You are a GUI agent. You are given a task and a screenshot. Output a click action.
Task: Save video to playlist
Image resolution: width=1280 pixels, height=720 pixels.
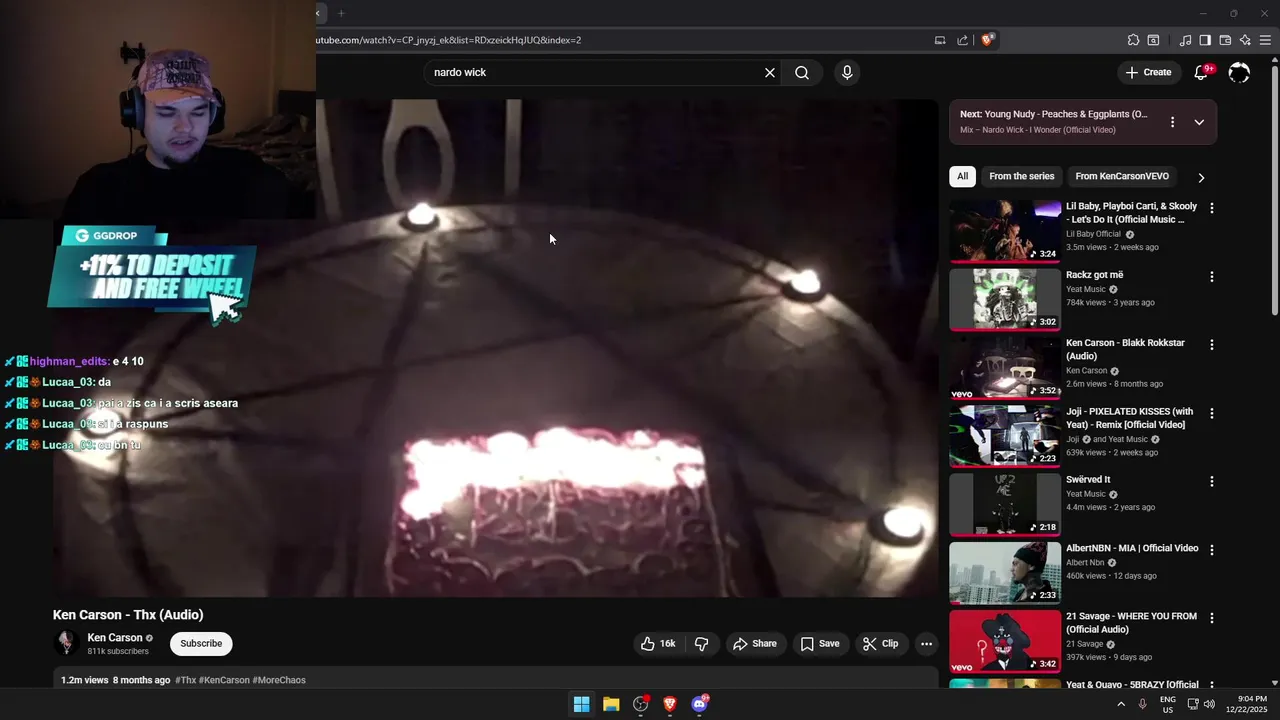click(x=820, y=644)
